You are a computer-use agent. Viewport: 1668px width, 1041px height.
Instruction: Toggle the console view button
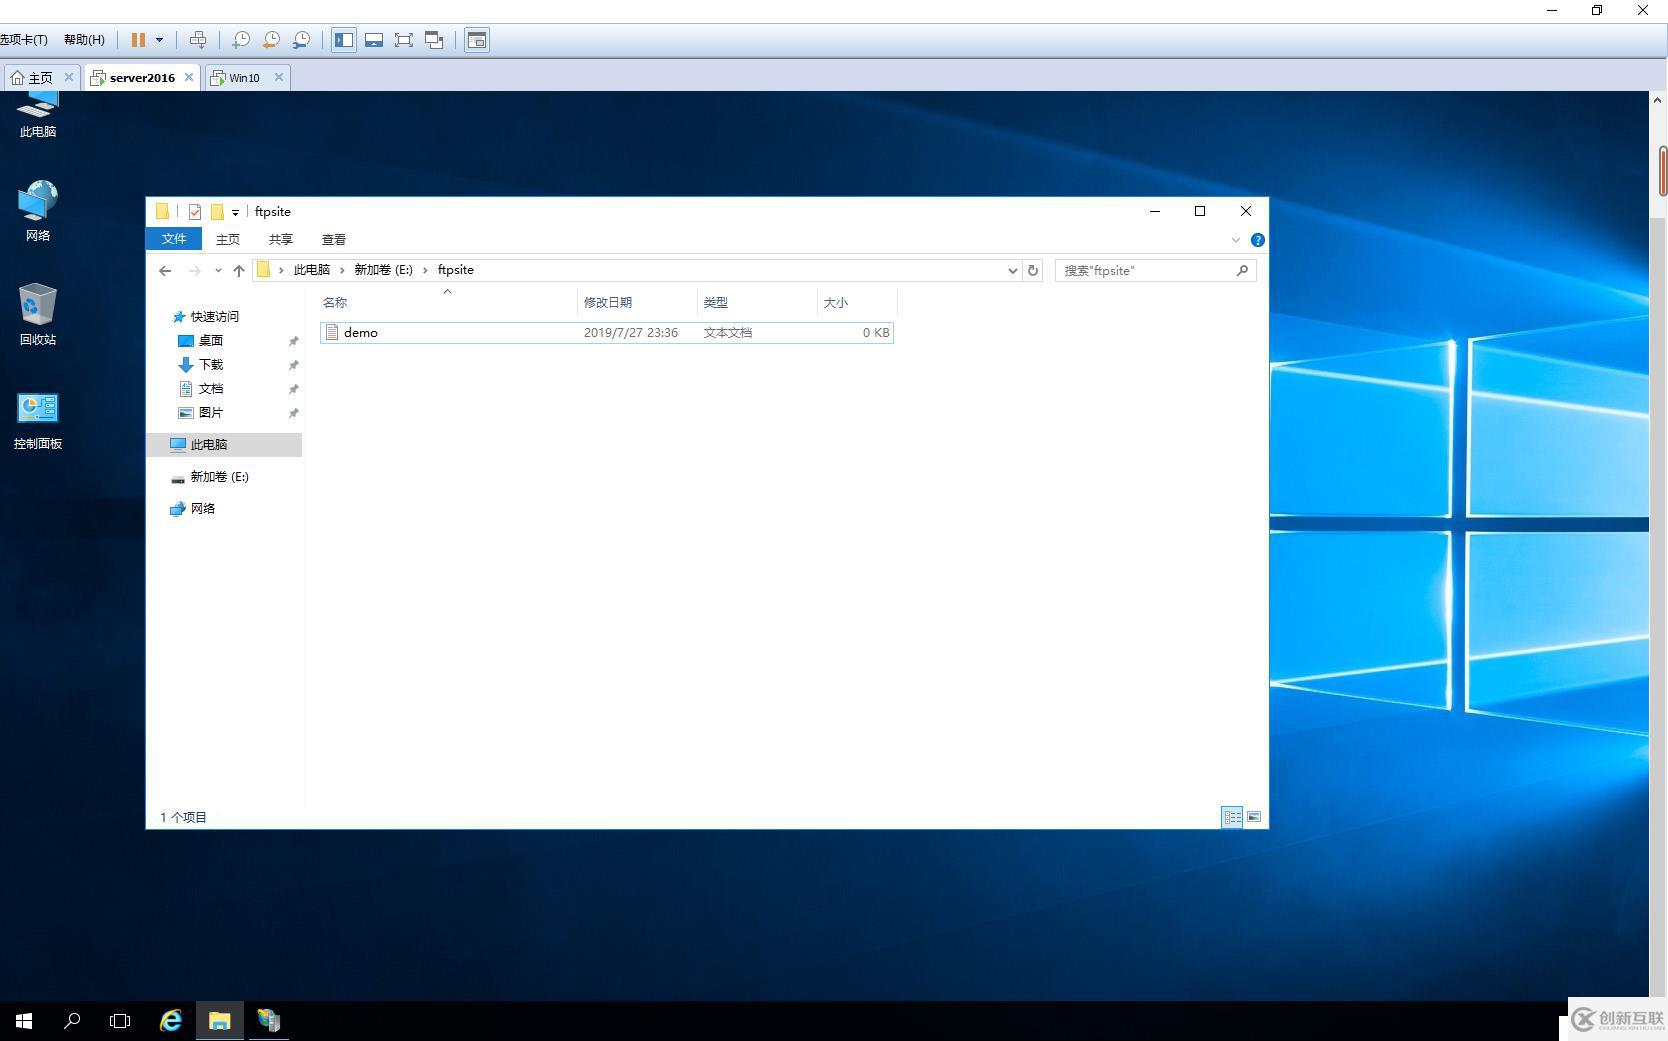tap(477, 40)
